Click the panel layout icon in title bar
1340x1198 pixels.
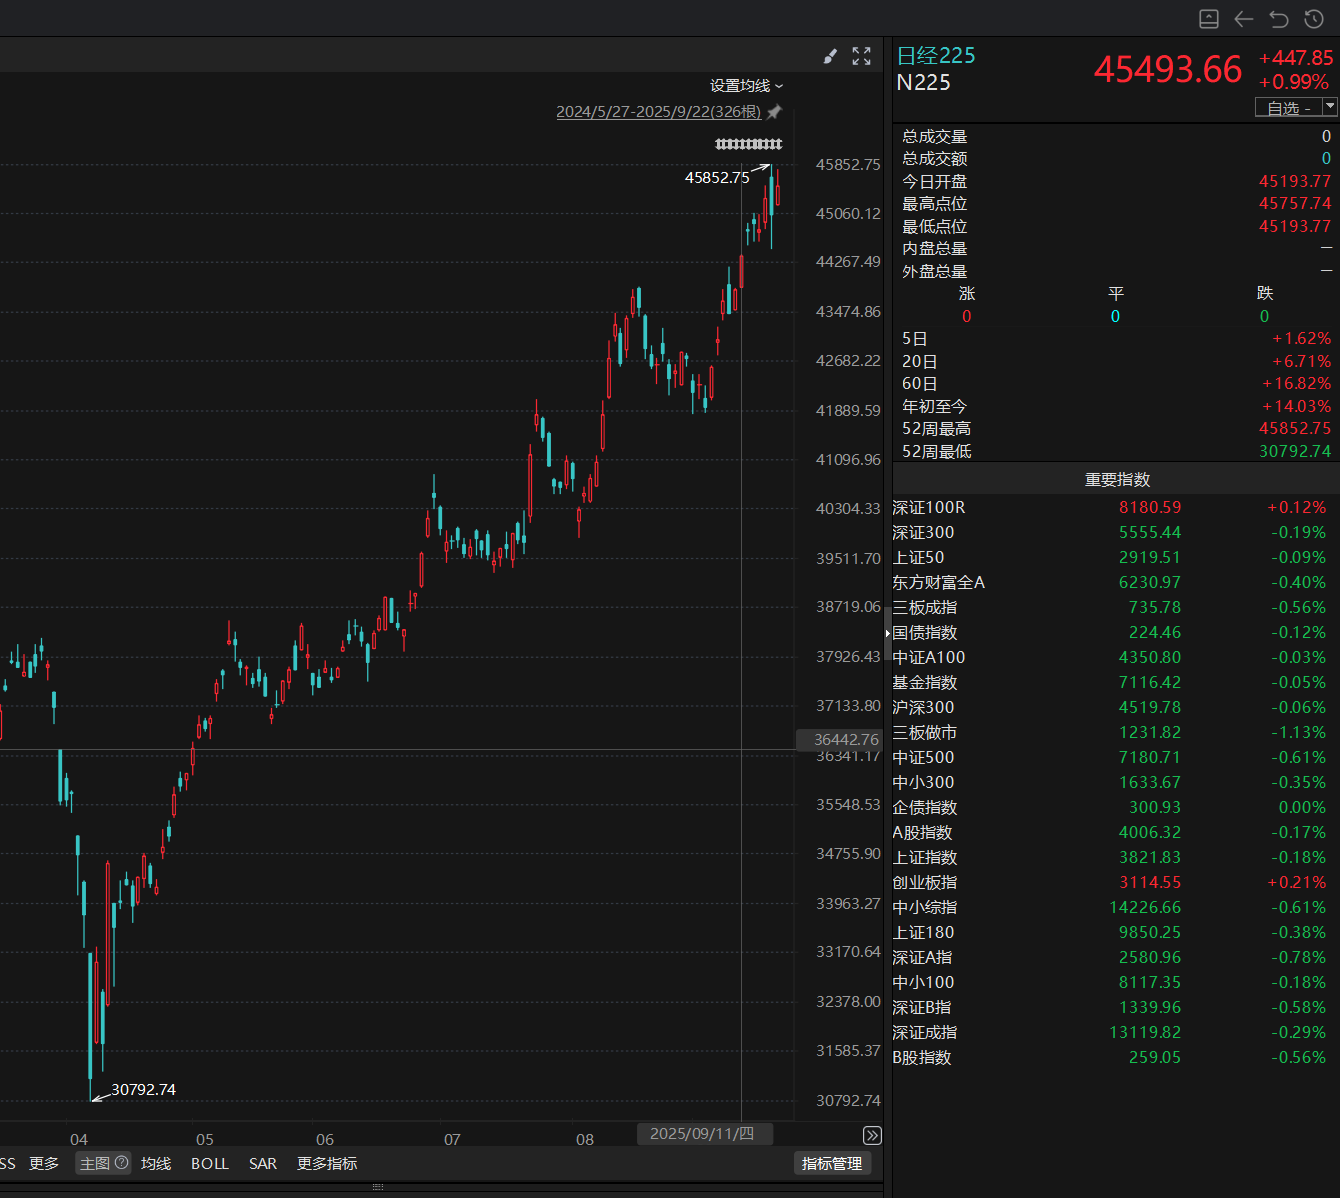point(1209,19)
